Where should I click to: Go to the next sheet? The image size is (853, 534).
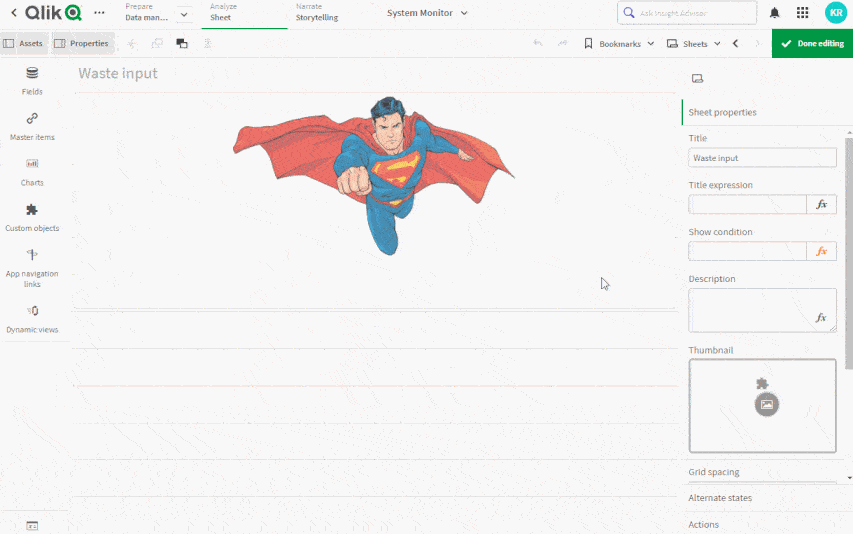coord(757,44)
